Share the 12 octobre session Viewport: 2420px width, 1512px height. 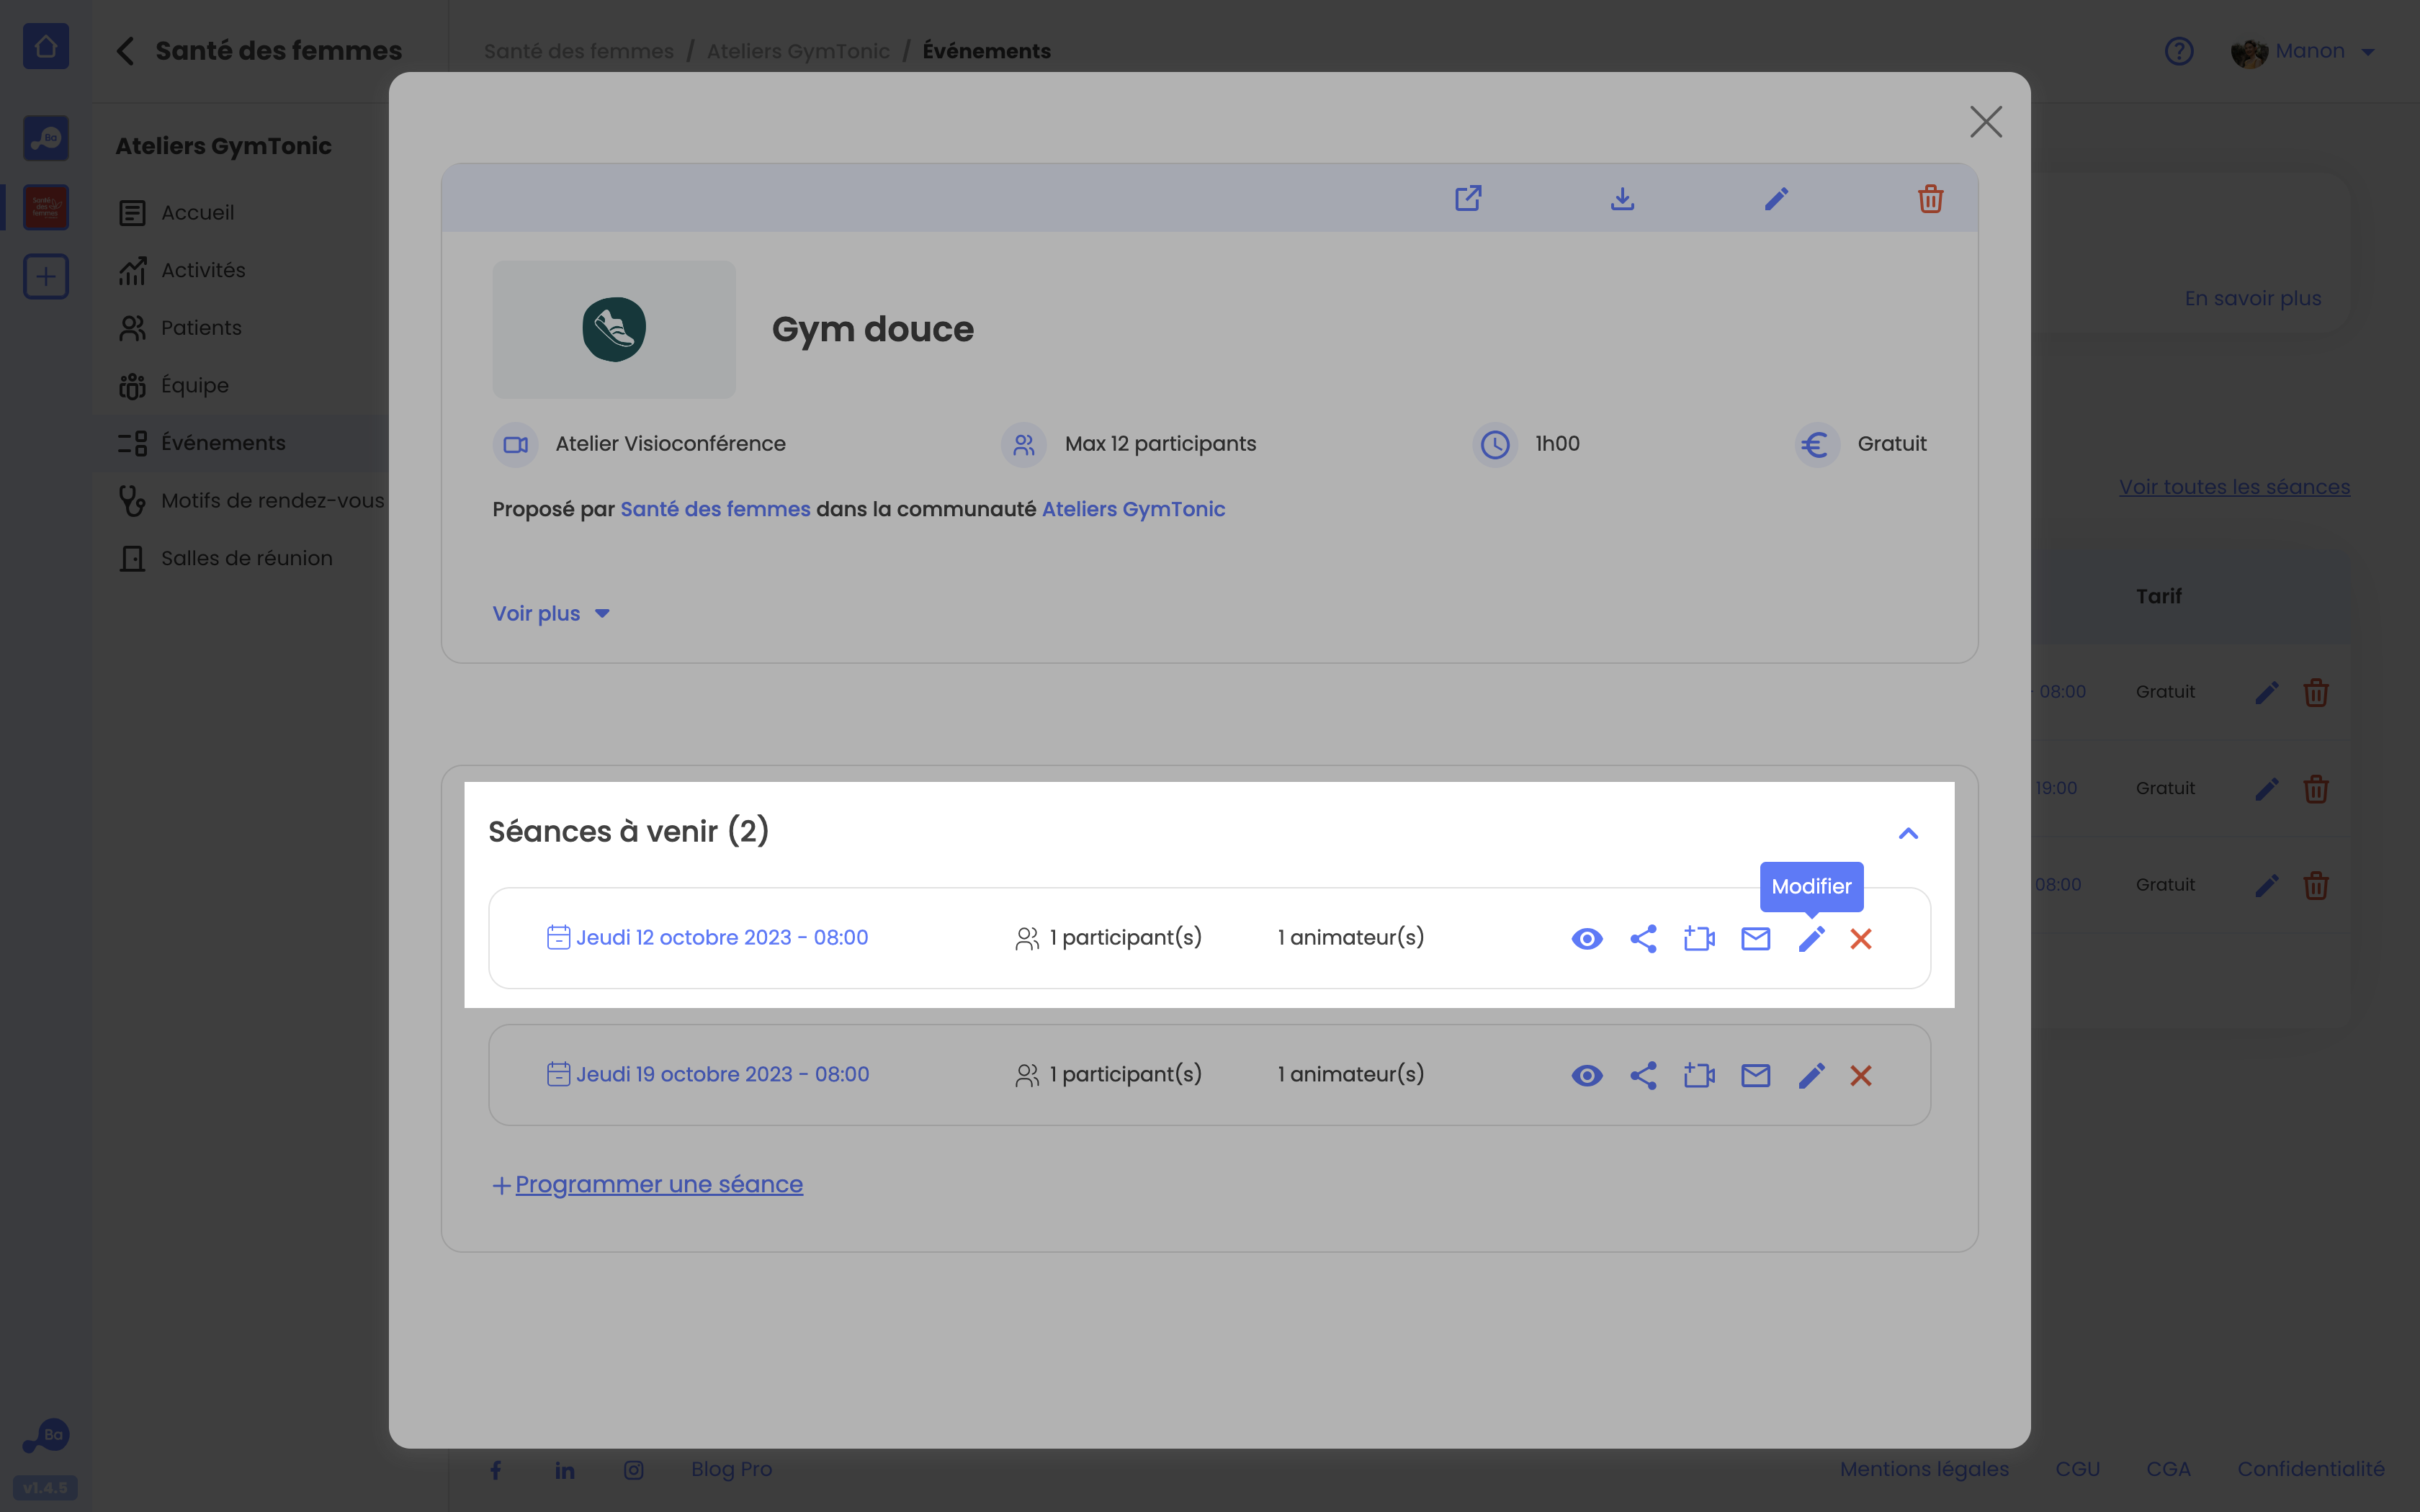(1643, 938)
